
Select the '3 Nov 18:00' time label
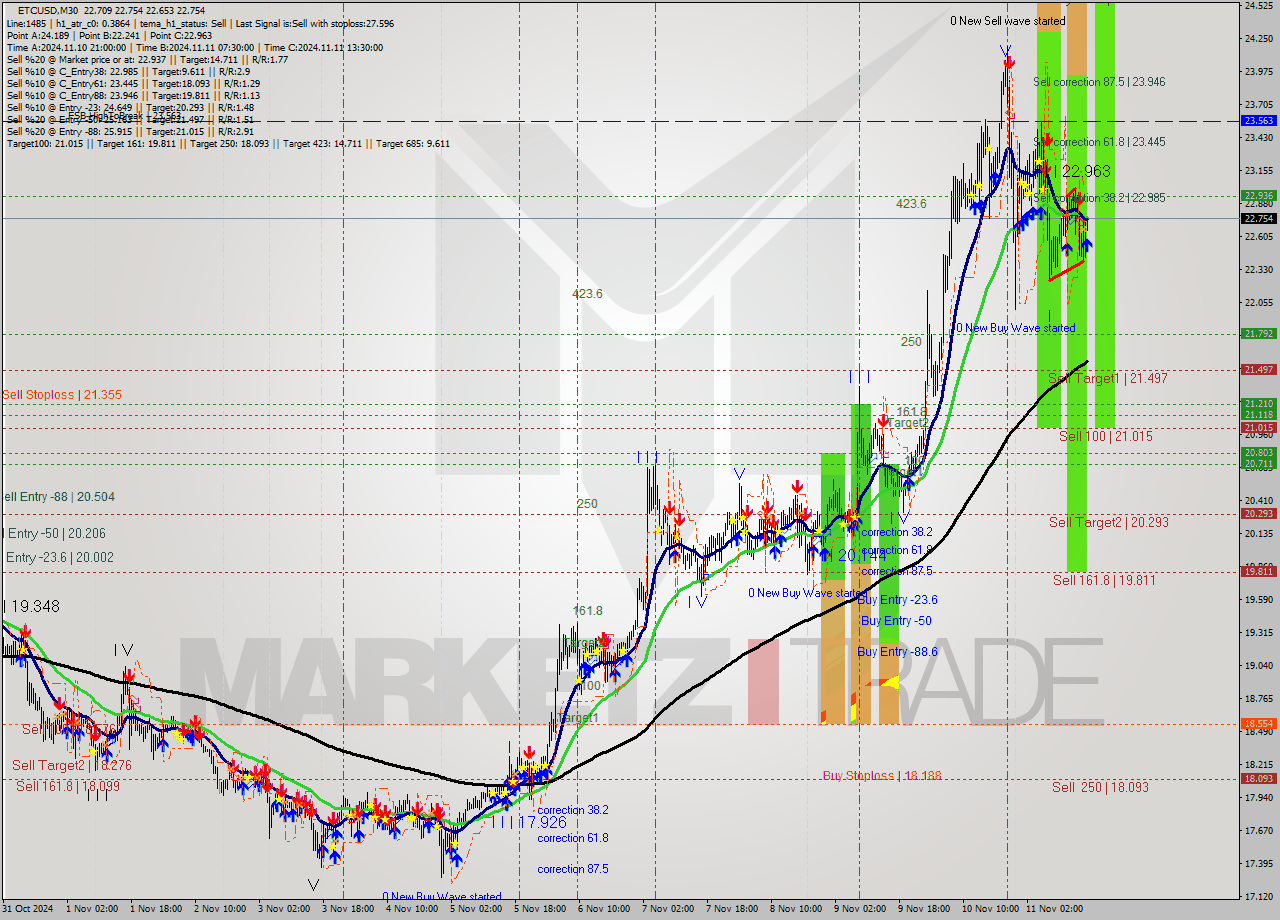pyautogui.click(x=348, y=909)
